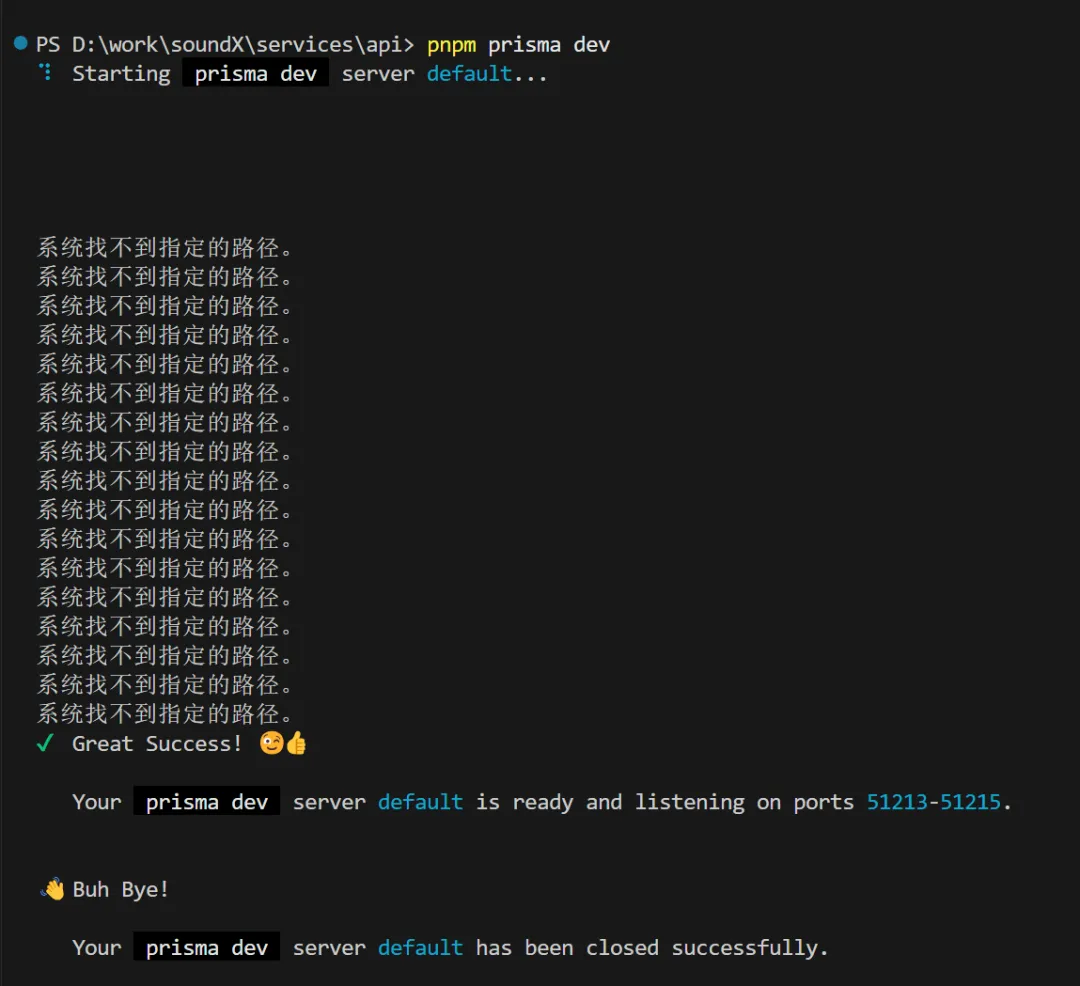Click the port range 51213-51215
1080x986 pixels.
pyautogui.click(x=933, y=802)
